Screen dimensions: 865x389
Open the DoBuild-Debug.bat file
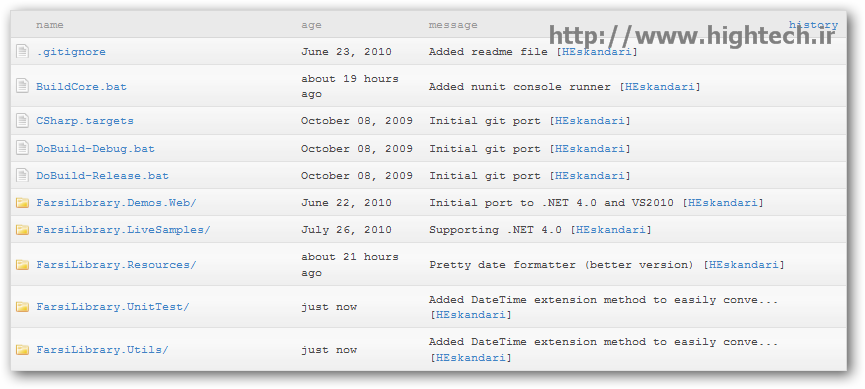click(x=95, y=148)
